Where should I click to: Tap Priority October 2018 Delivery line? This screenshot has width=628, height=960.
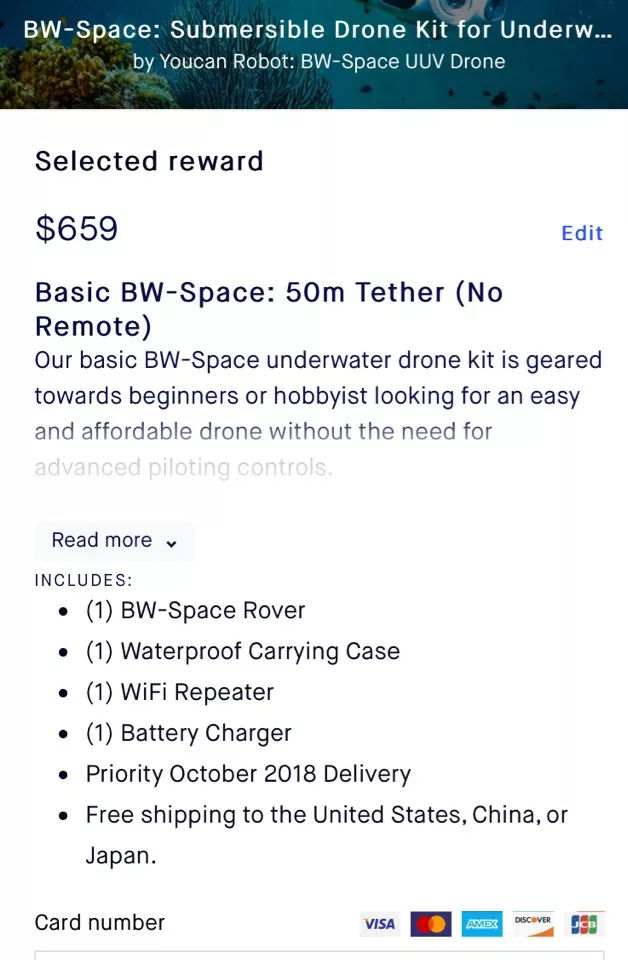point(248,774)
